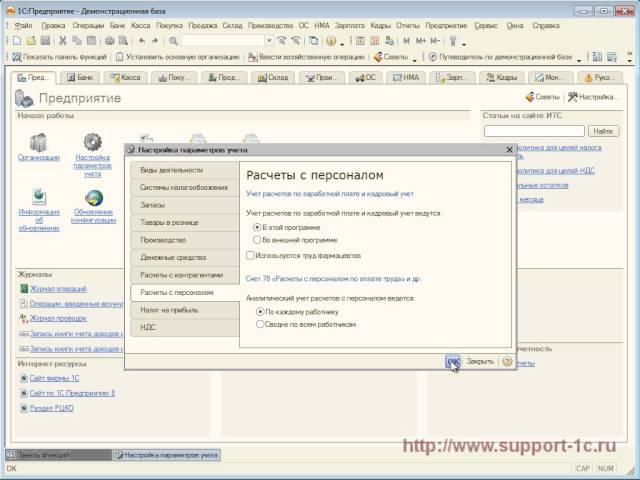Viewport: 640px width, 480px height.
Task: Choose Сводно по всем работникам option
Action: 257,324
